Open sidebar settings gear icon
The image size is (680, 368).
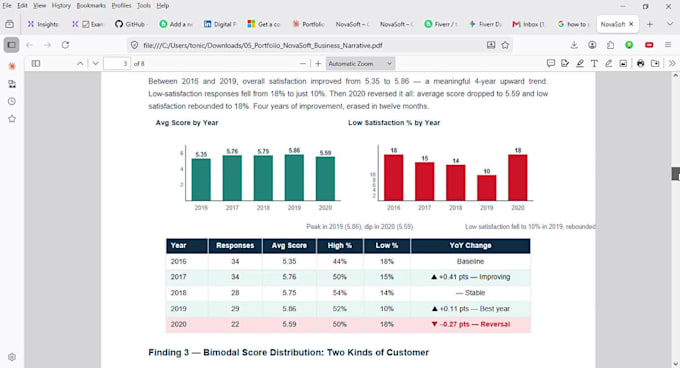click(12, 357)
